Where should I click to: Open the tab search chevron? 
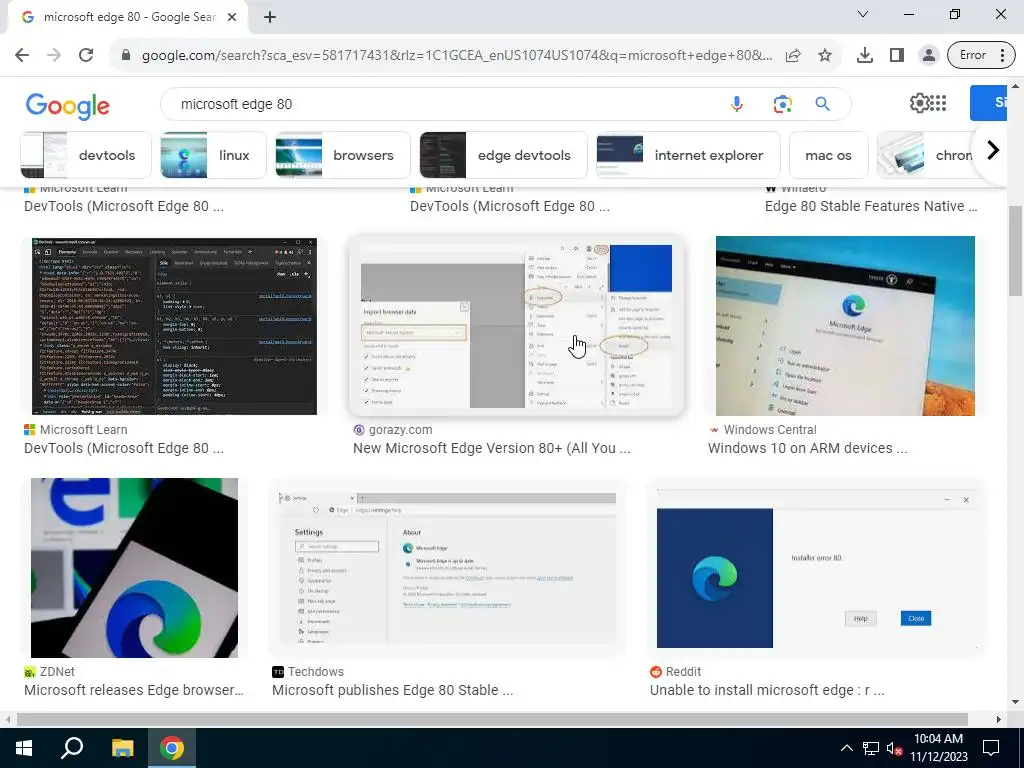coord(863,14)
